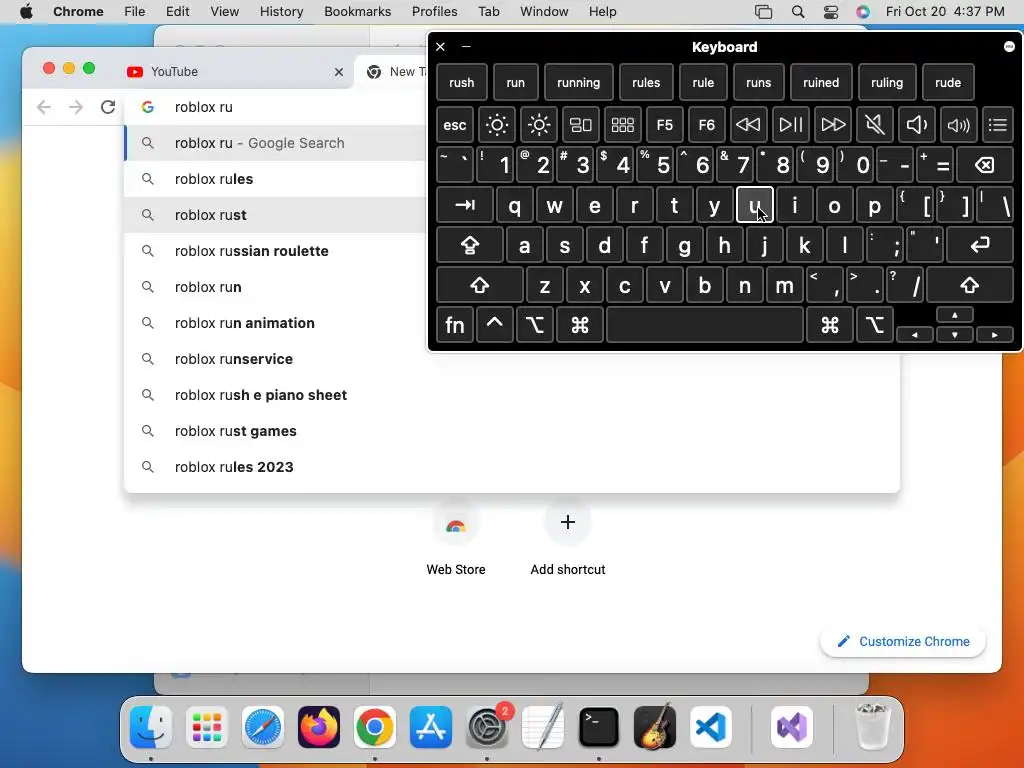
Task: Click the play/pause media key
Action: (790, 125)
